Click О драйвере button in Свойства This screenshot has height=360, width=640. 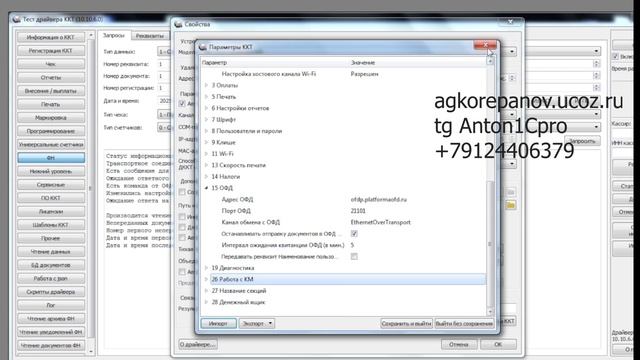(198, 344)
